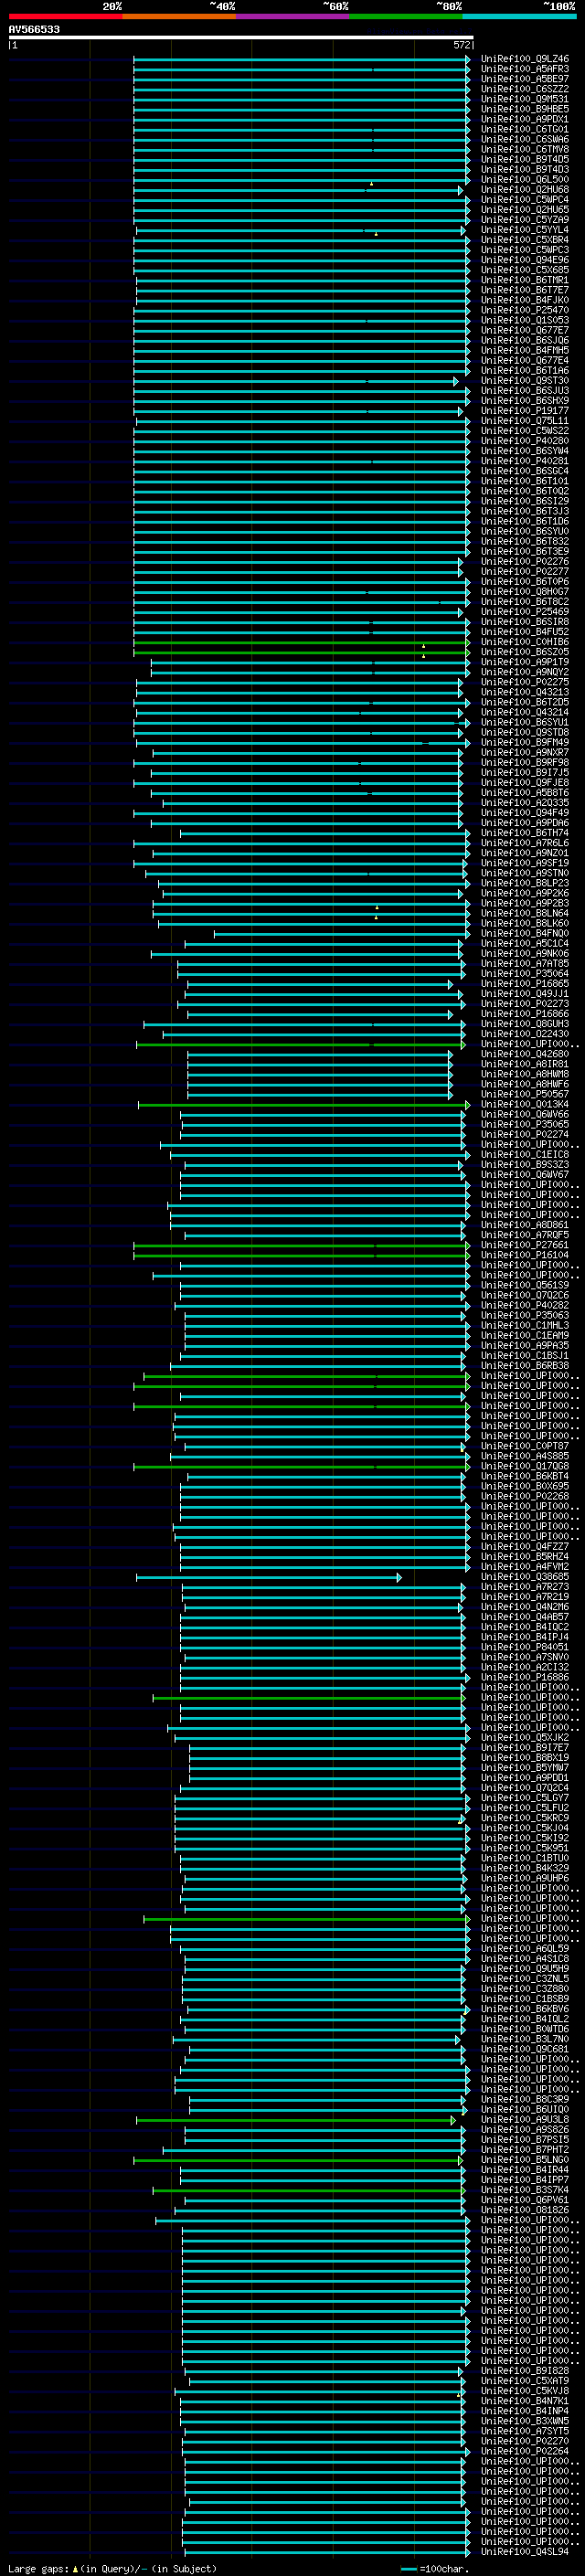Select hit label UniRef100_P19177
This screenshot has height=2576, width=585.
[525, 411]
